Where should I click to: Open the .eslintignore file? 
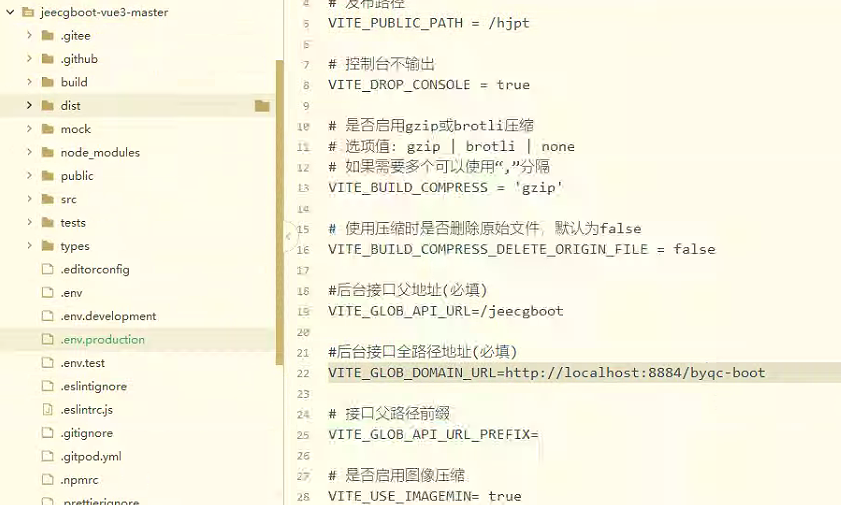(x=94, y=387)
